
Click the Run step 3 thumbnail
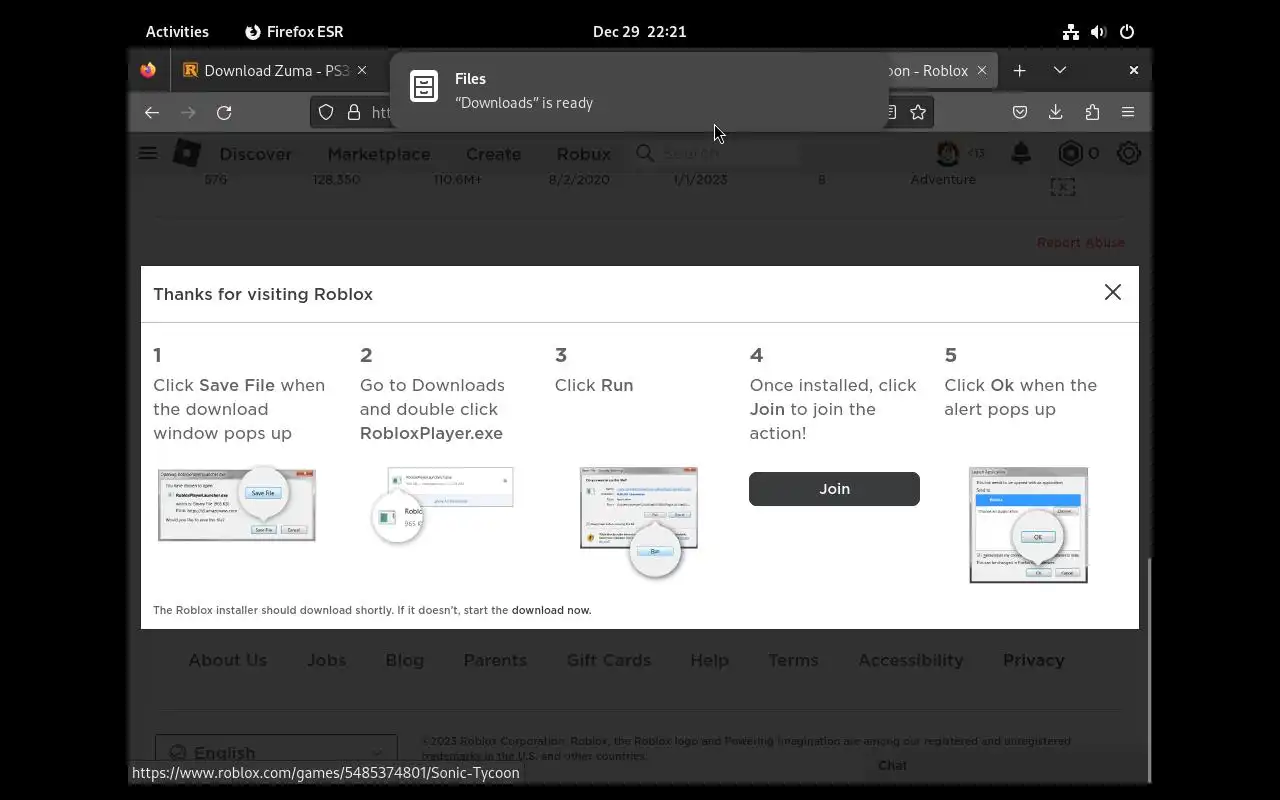pos(638,522)
